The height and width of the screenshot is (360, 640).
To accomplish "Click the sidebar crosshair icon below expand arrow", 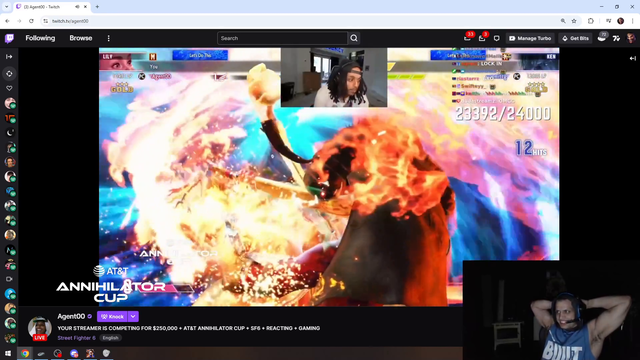I will click(9, 74).
